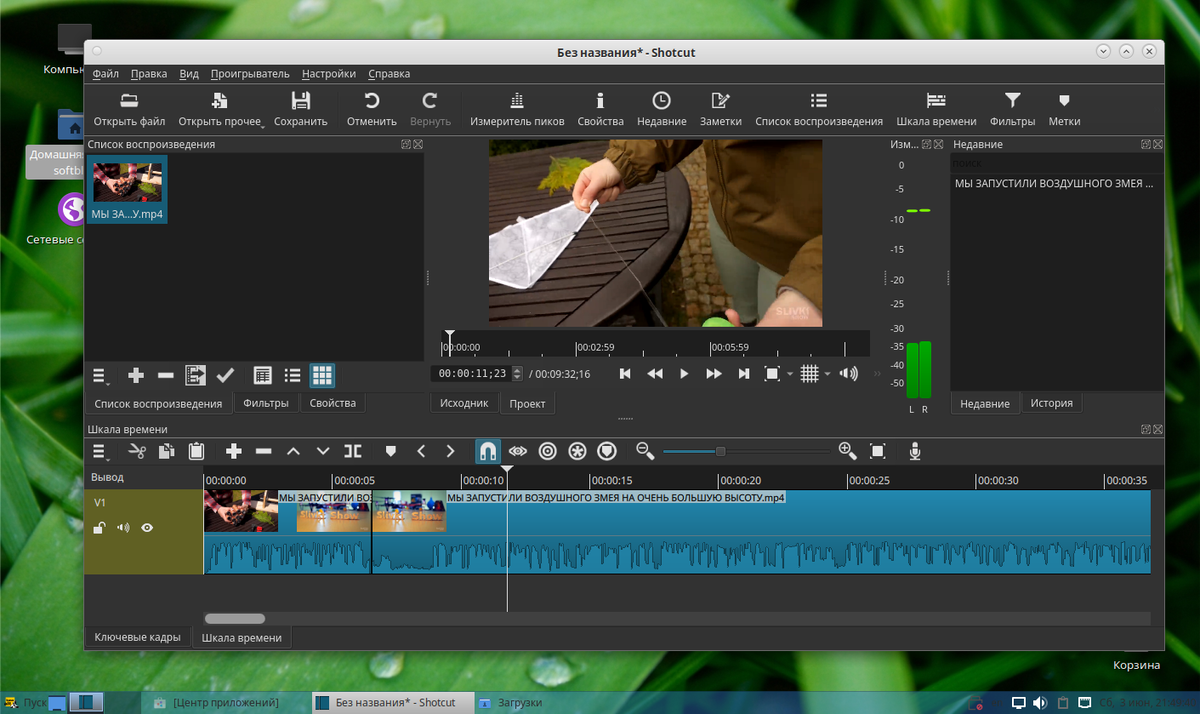Viewport: 1200px width, 714px height.
Task: Open the Filters panel from toolbar
Action: 1012,109
